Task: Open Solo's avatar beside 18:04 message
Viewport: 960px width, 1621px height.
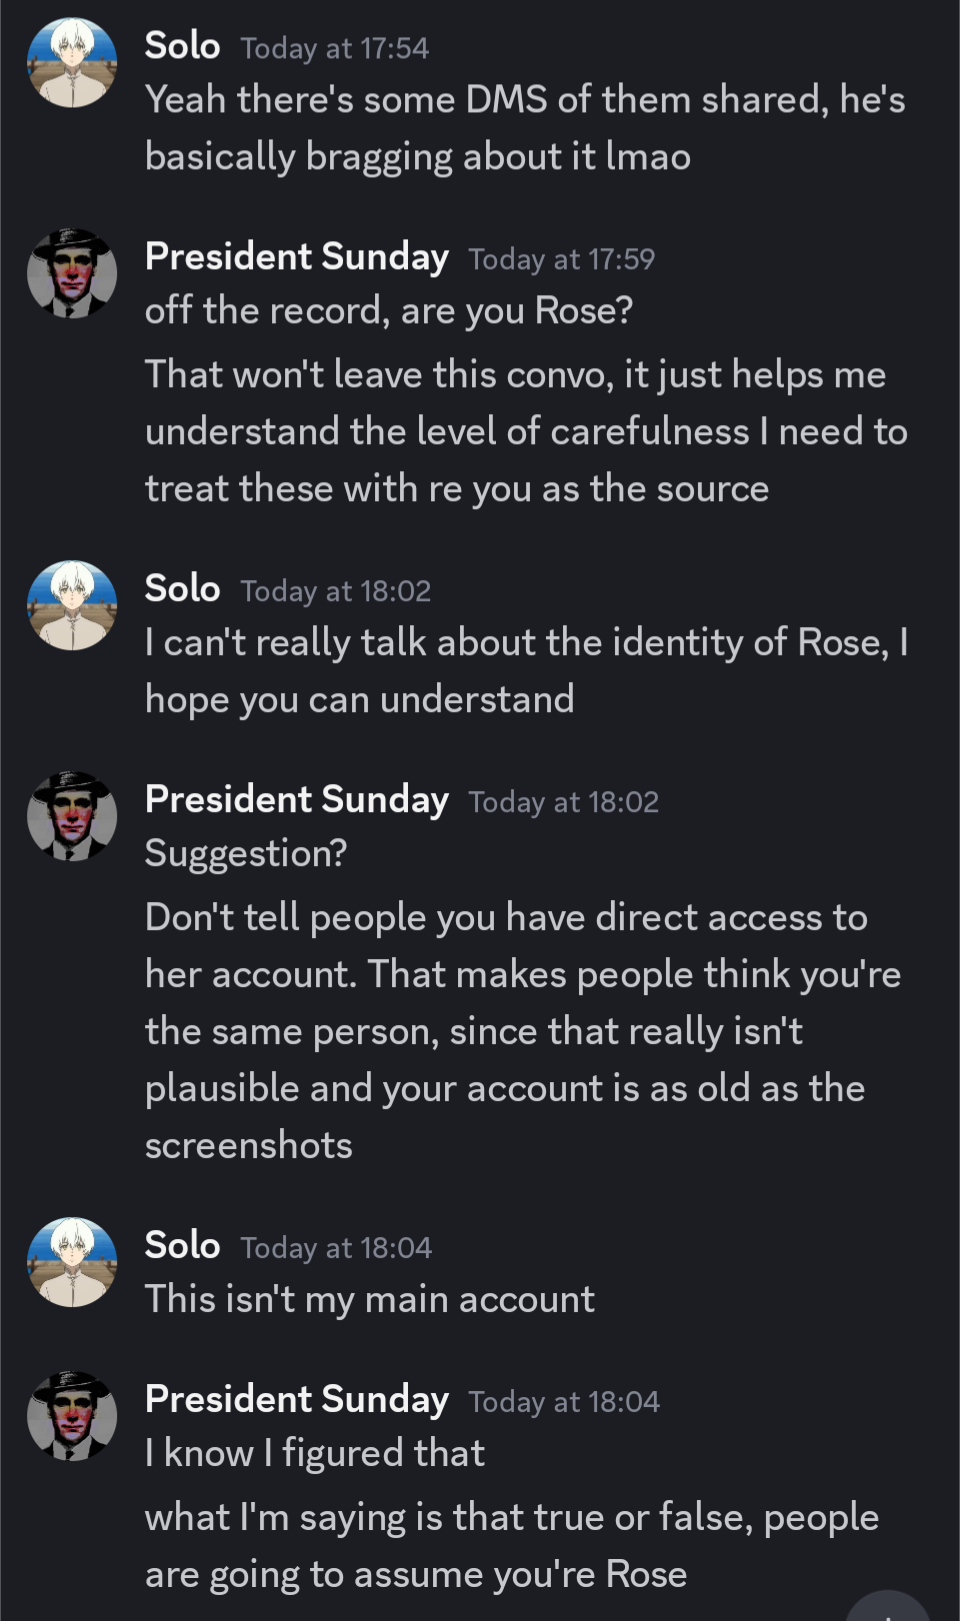Action: point(72,1262)
